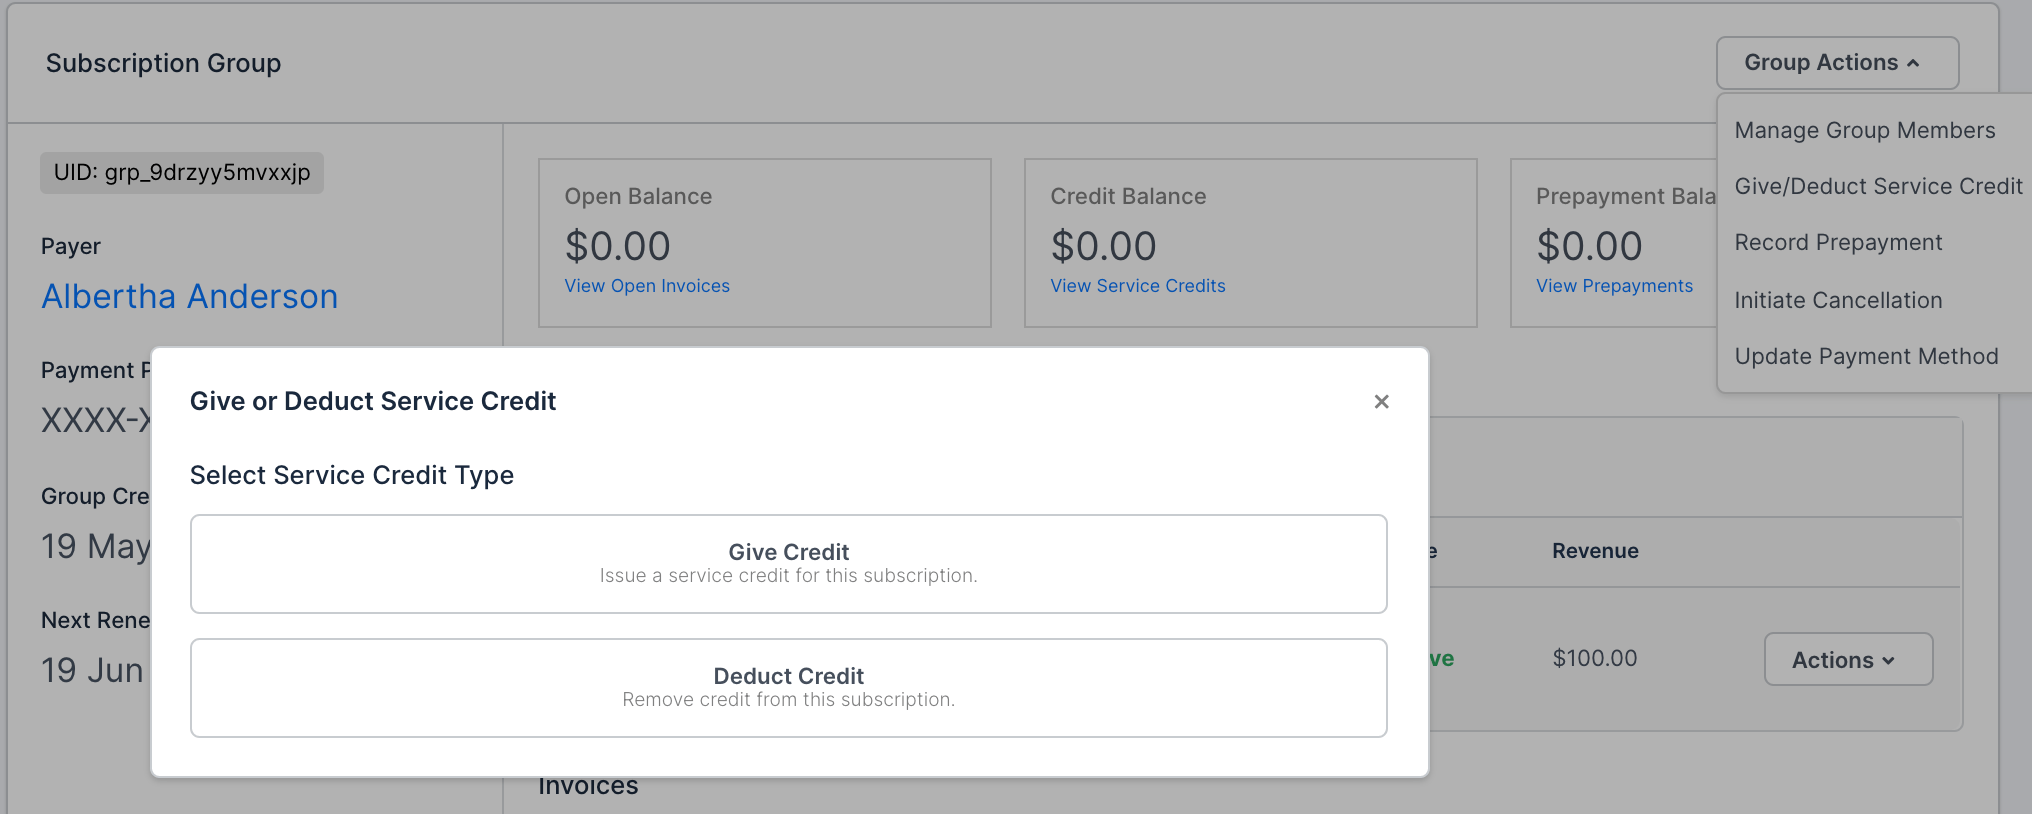Collapse the Group Actions dropdown
Image resolution: width=2032 pixels, height=814 pixels.
point(1836,63)
